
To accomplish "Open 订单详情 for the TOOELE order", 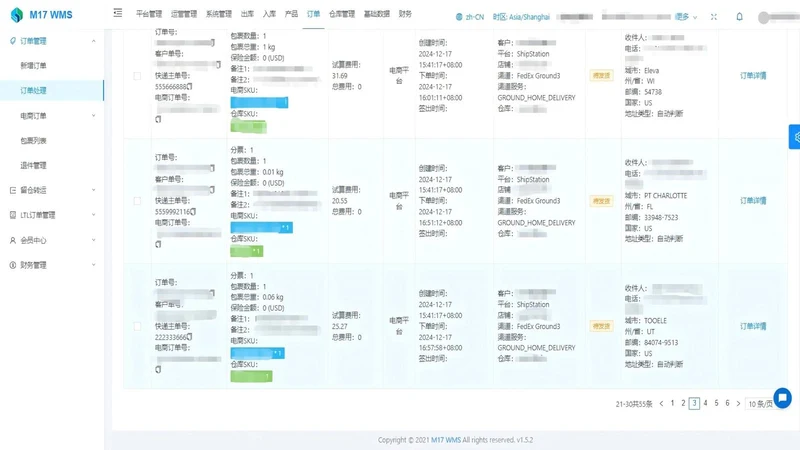I will [753, 326].
